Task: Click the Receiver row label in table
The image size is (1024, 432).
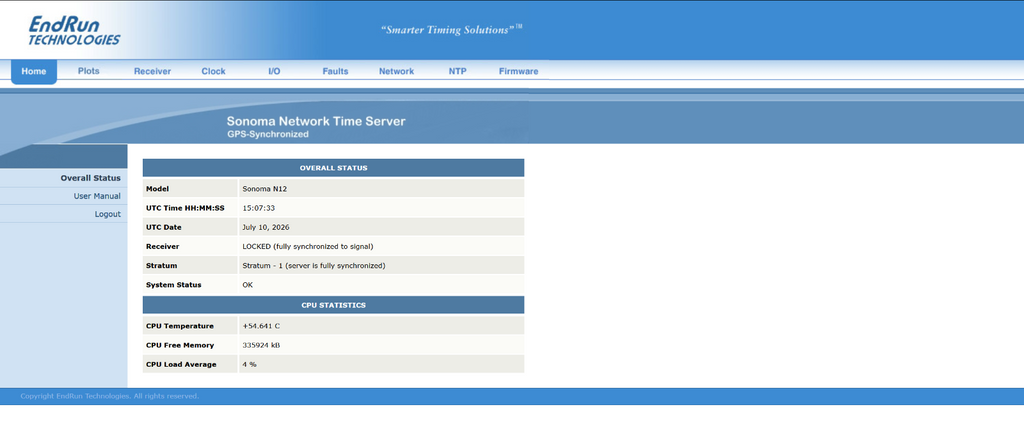Action: pos(163,247)
